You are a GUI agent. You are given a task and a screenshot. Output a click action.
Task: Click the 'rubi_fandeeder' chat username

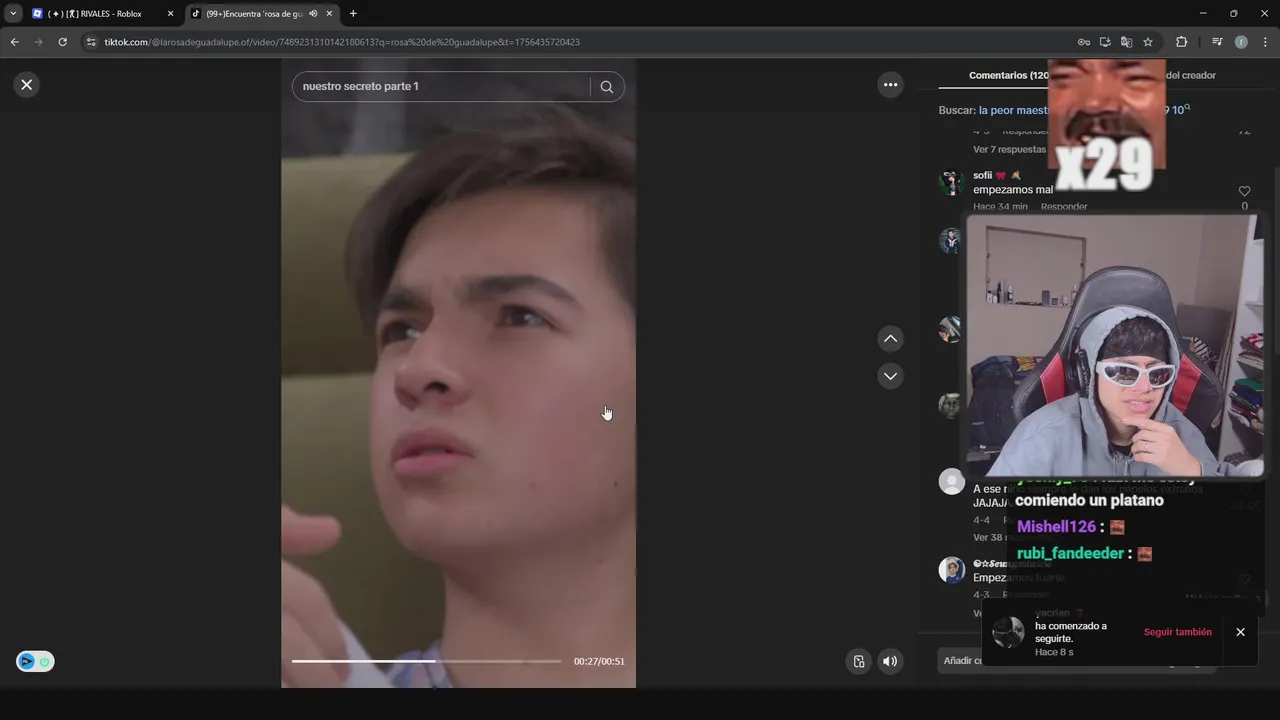[x=1070, y=553]
